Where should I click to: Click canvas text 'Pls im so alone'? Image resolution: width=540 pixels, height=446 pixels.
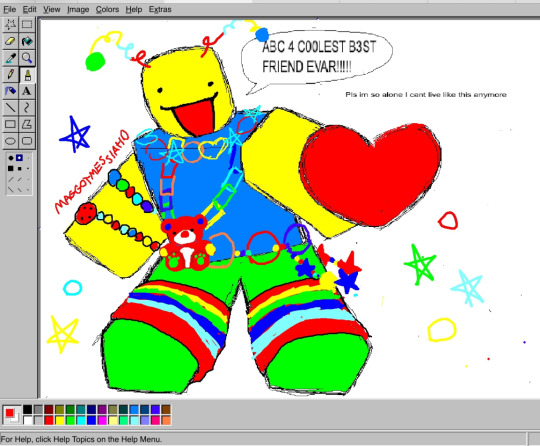pyautogui.click(x=374, y=94)
